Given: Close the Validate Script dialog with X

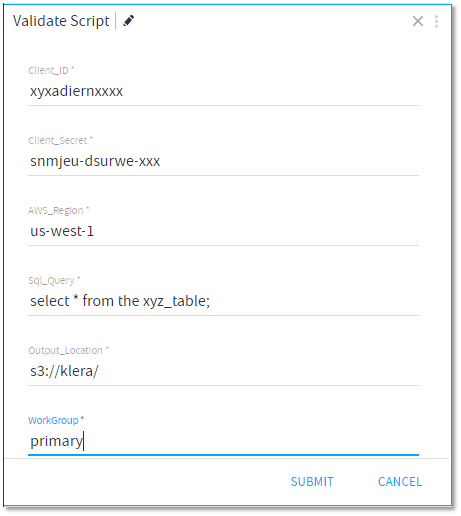Looking at the screenshot, I should click(x=418, y=21).
